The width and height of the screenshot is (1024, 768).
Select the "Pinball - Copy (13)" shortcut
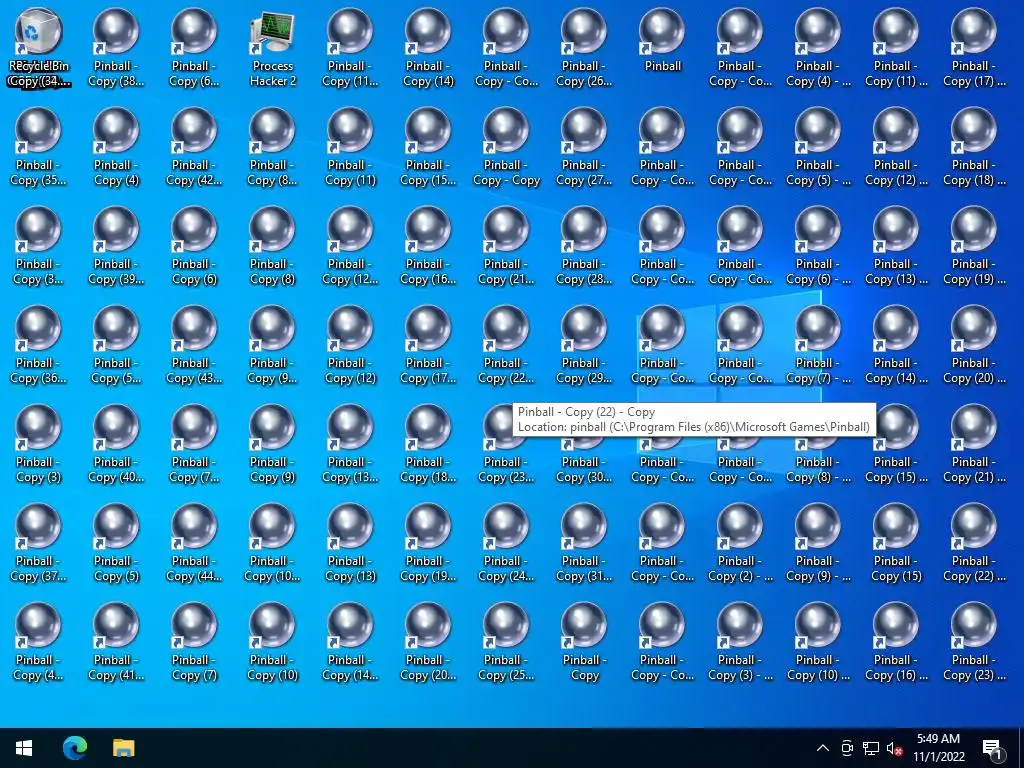(350, 544)
